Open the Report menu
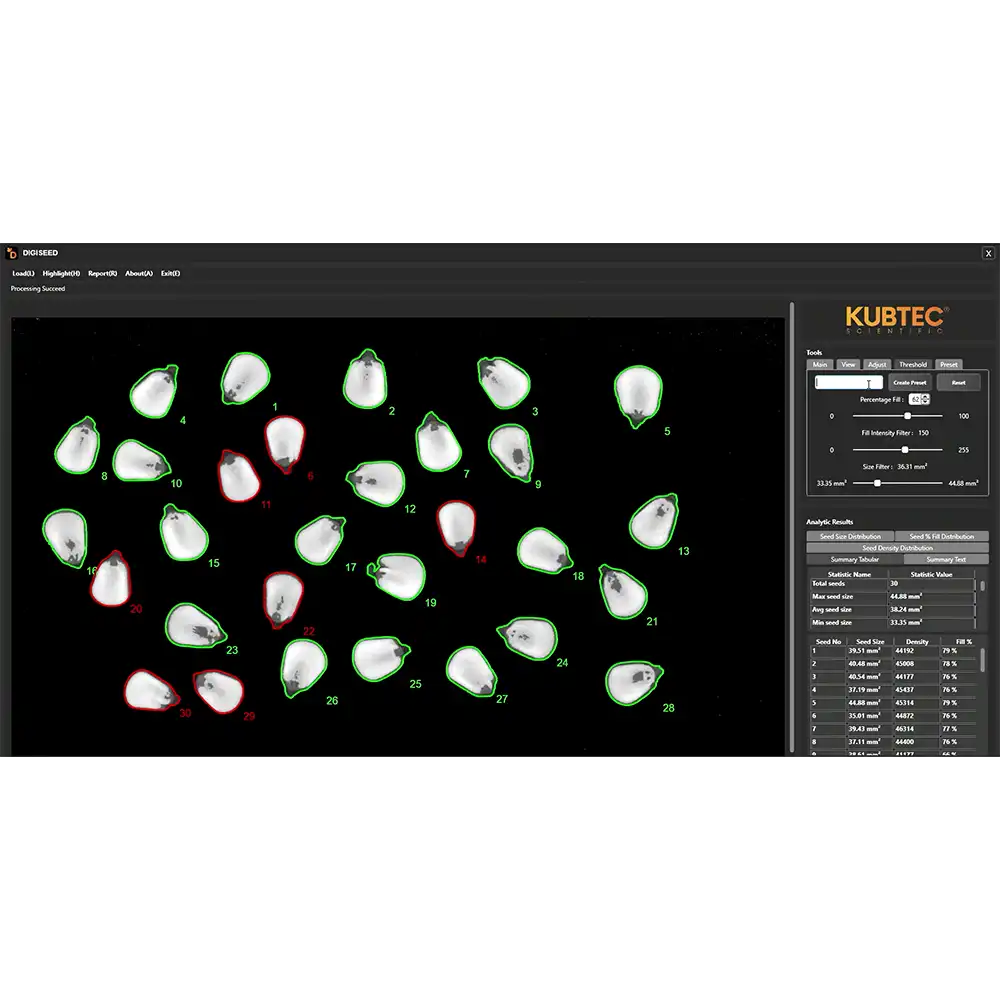Viewport: 1000px width, 1000px height. (x=101, y=273)
